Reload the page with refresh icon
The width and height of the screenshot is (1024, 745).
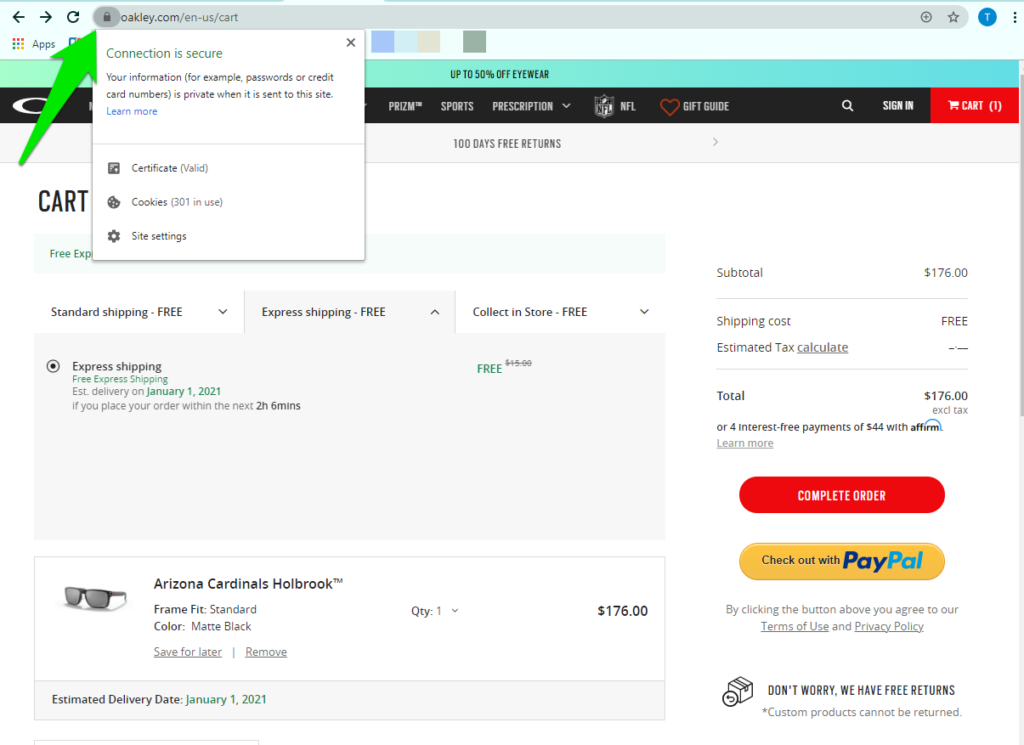click(73, 17)
